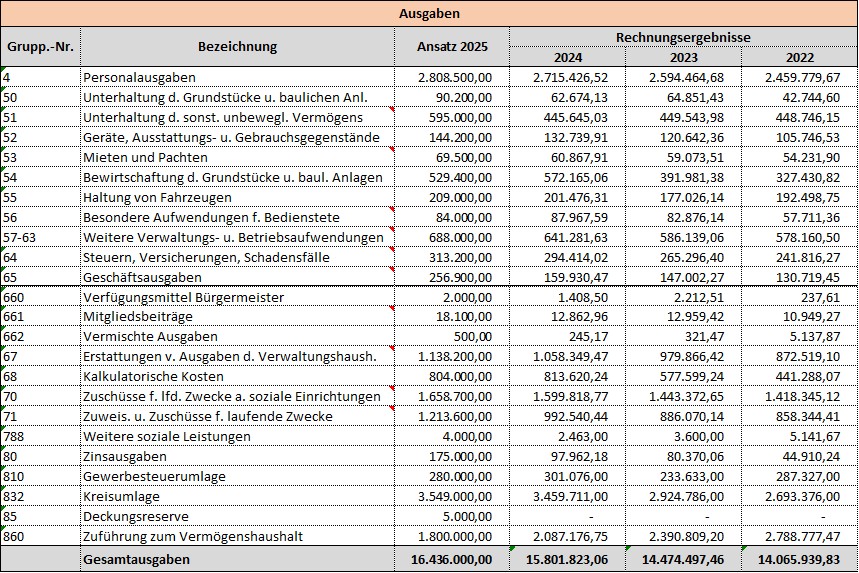This screenshot has width=859, height=573.
Task: Click the Bezeichnung column header
Action: [237, 47]
